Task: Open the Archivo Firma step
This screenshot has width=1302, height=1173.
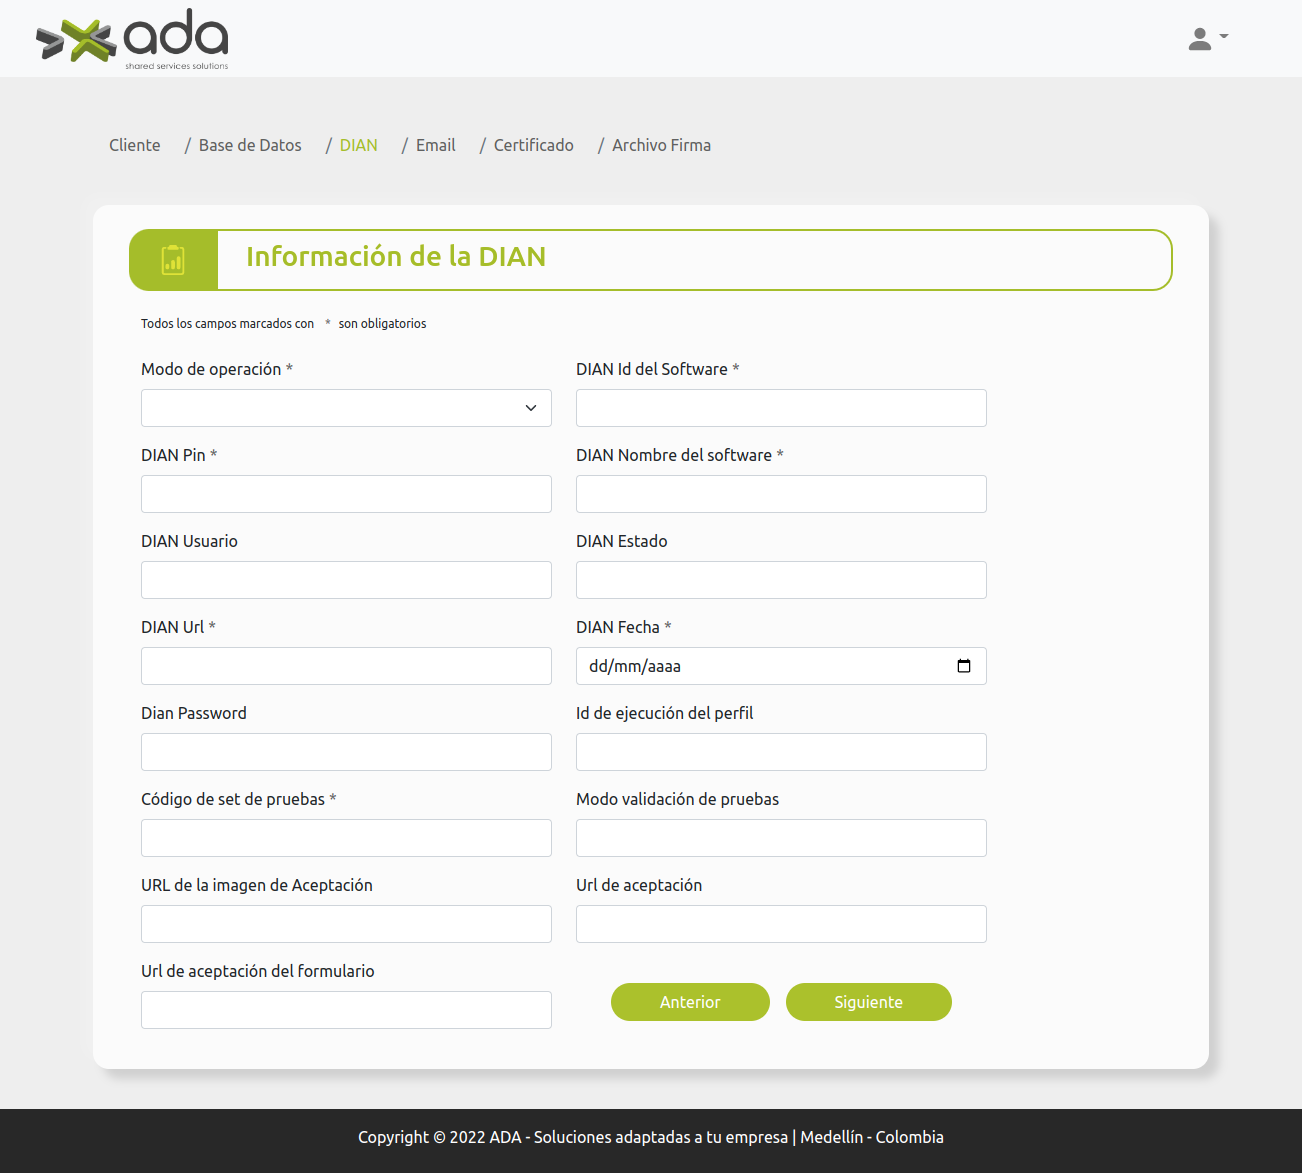Action: click(661, 145)
